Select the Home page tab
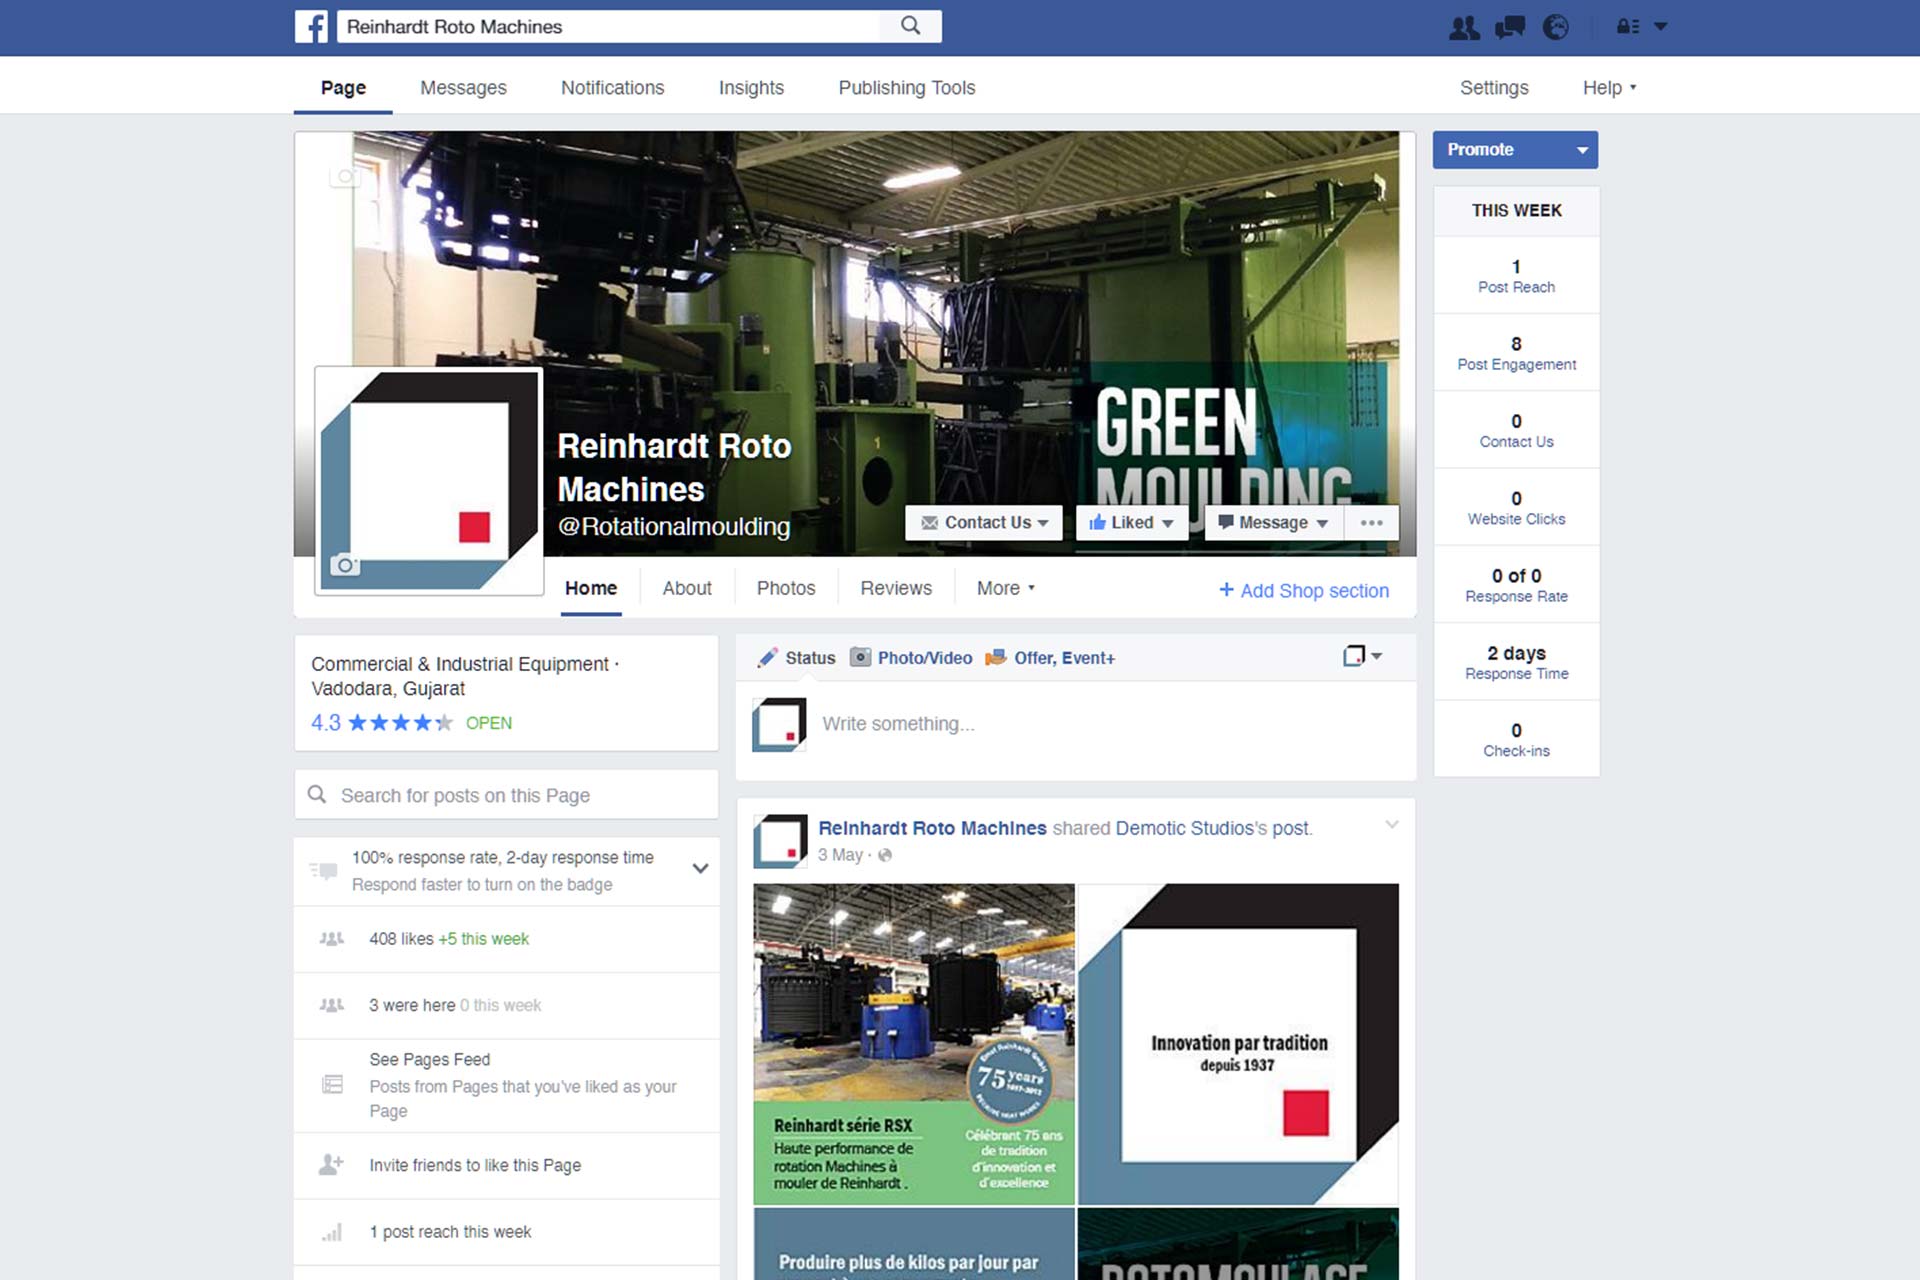1920x1280 pixels. click(x=591, y=588)
